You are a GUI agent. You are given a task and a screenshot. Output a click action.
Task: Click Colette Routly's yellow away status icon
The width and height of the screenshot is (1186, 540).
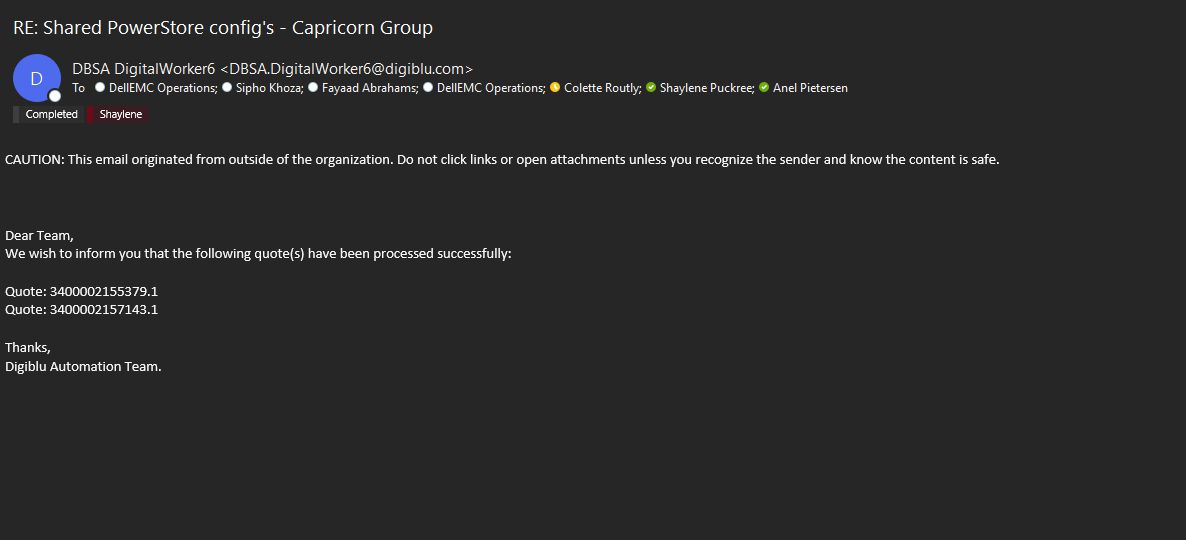coord(555,88)
